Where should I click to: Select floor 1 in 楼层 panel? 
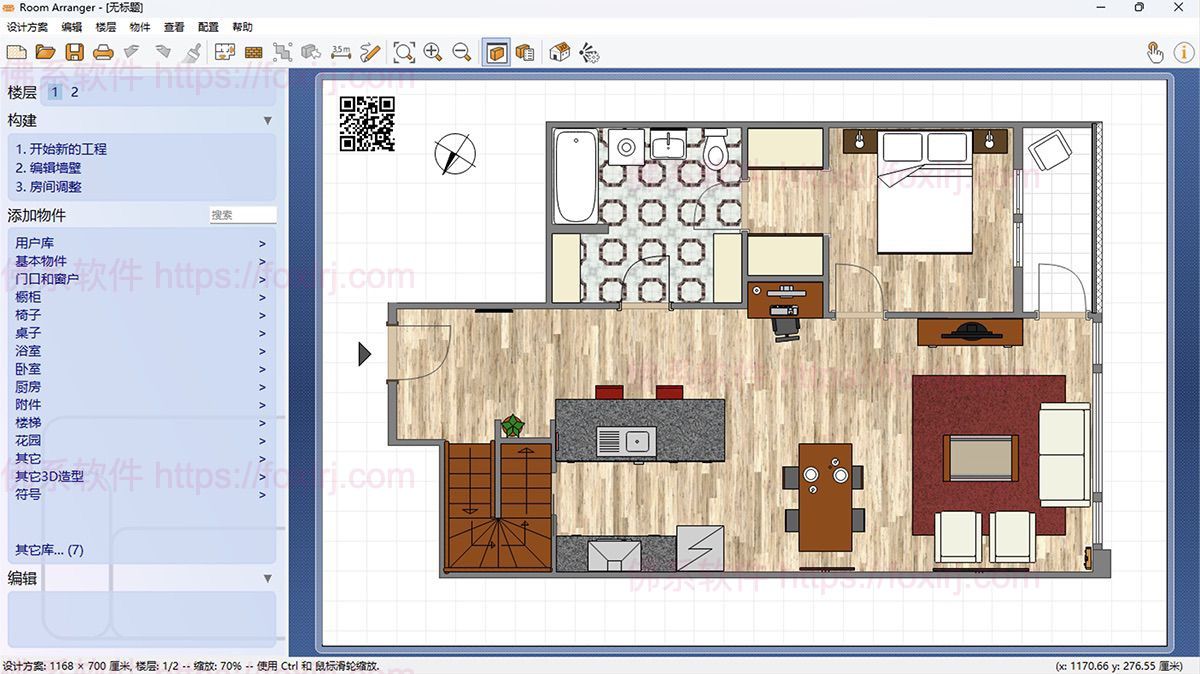coord(55,92)
